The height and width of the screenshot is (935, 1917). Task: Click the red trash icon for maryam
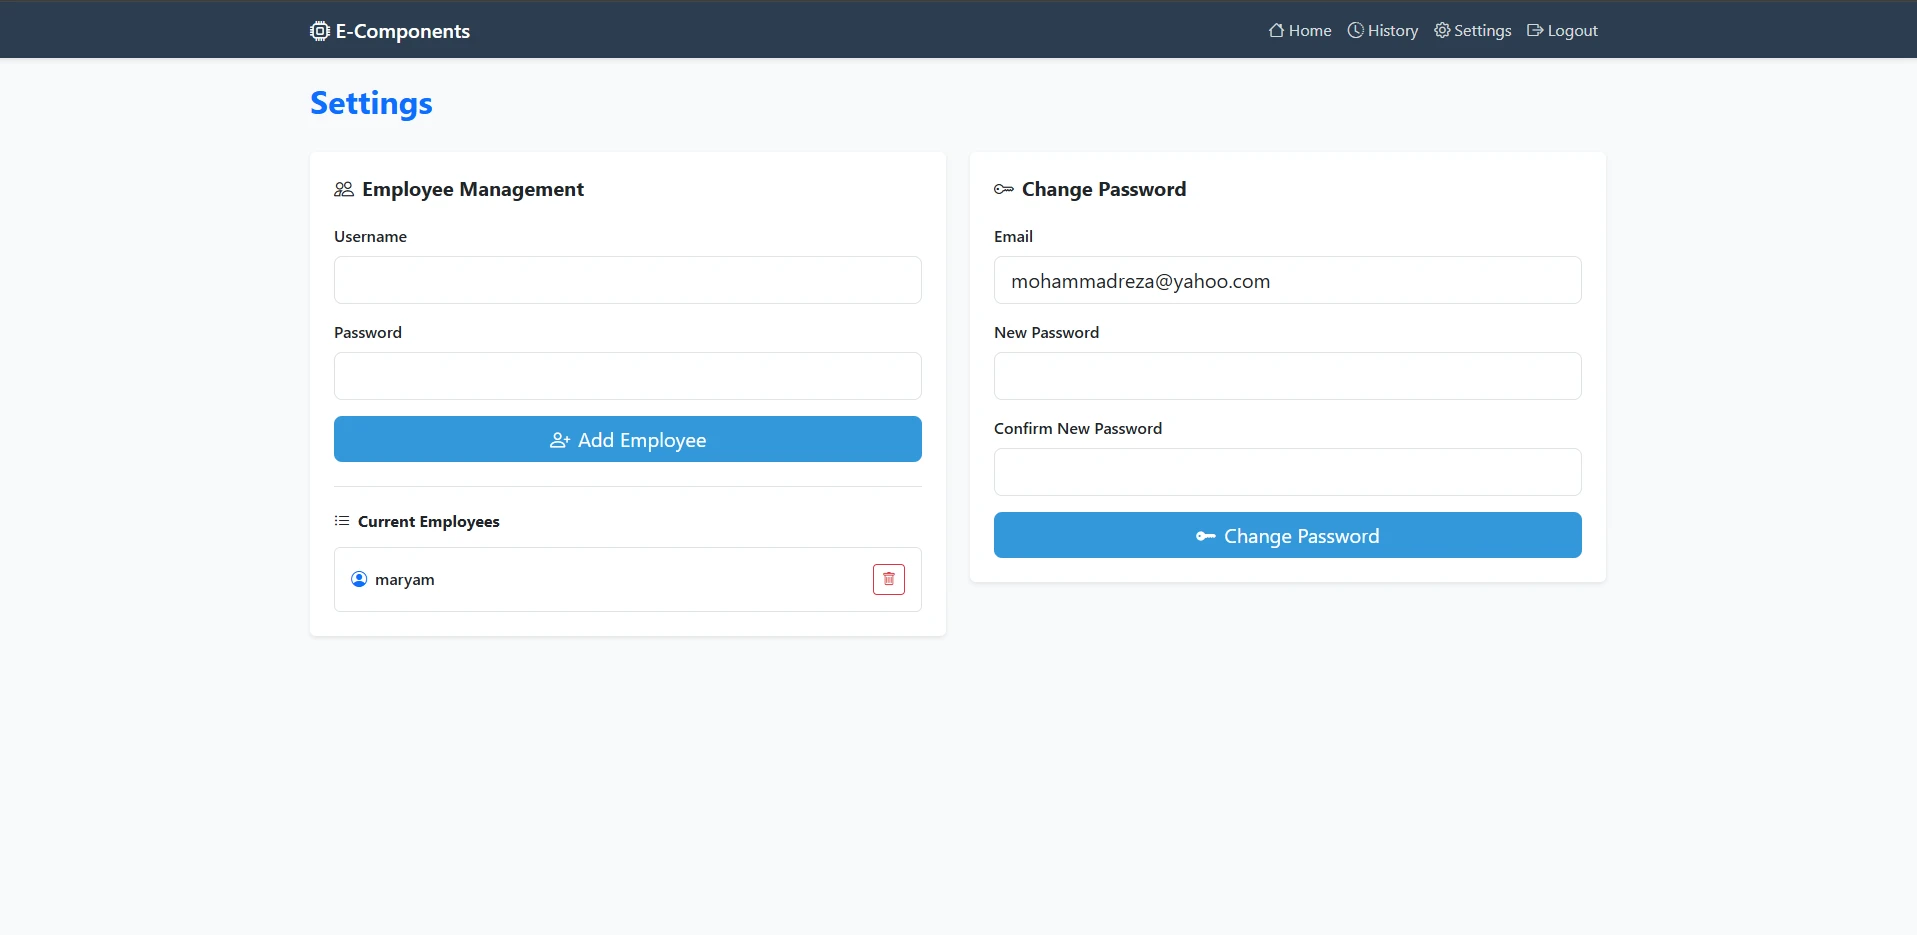click(x=888, y=579)
